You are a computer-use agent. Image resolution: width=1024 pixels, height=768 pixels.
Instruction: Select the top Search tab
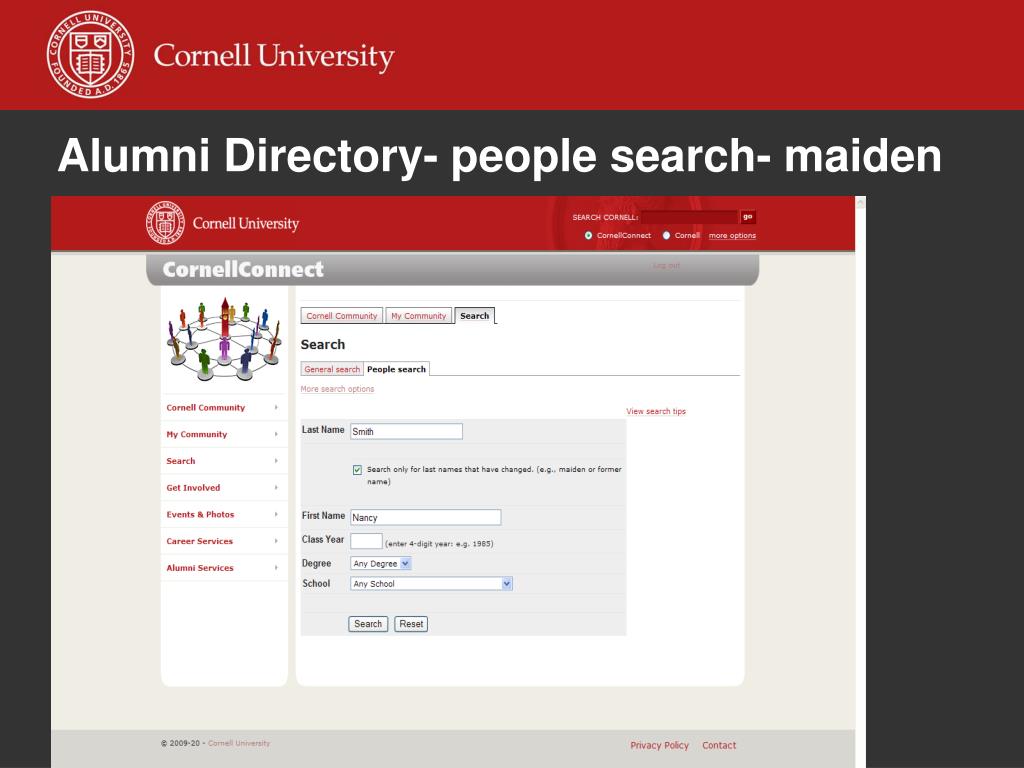pyautogui.click(x=475, y=315)
